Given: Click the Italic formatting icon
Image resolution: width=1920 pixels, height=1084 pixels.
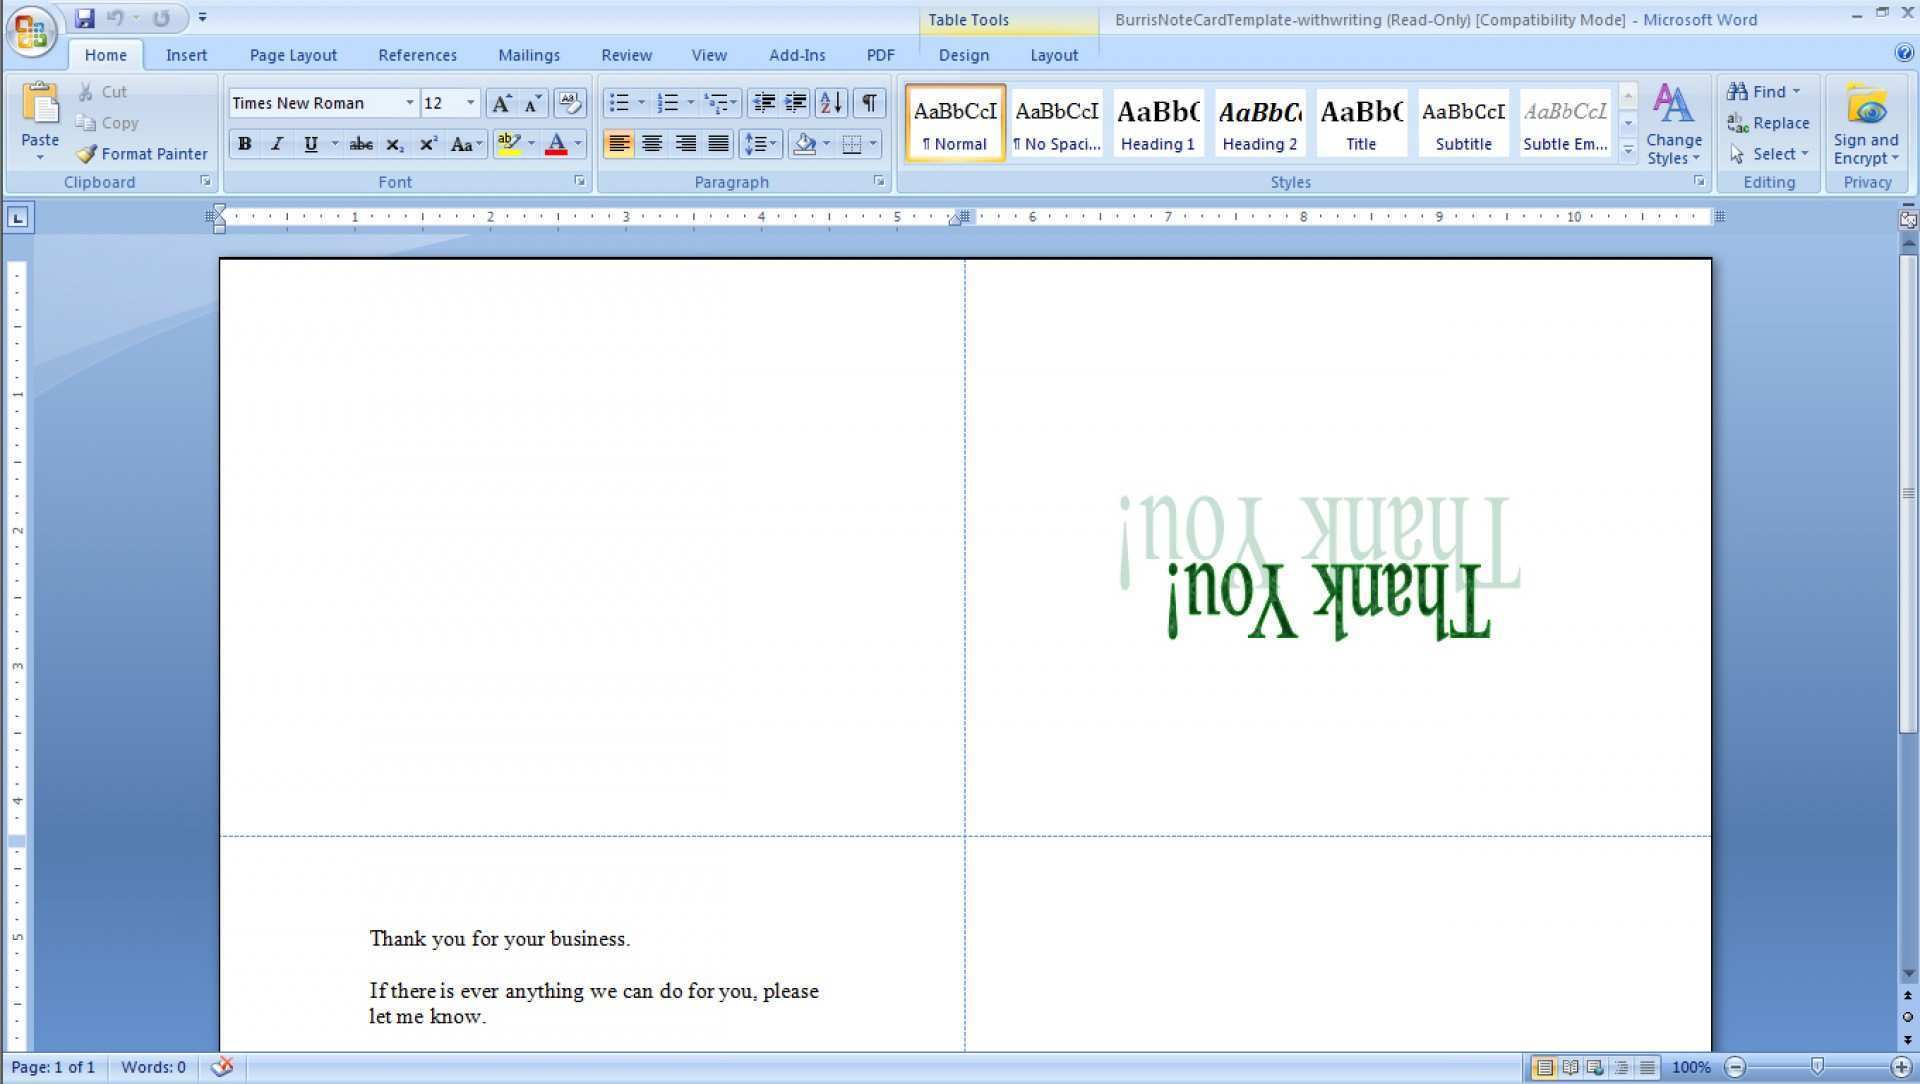Looking at the screenshot, I should coord(276,145).
